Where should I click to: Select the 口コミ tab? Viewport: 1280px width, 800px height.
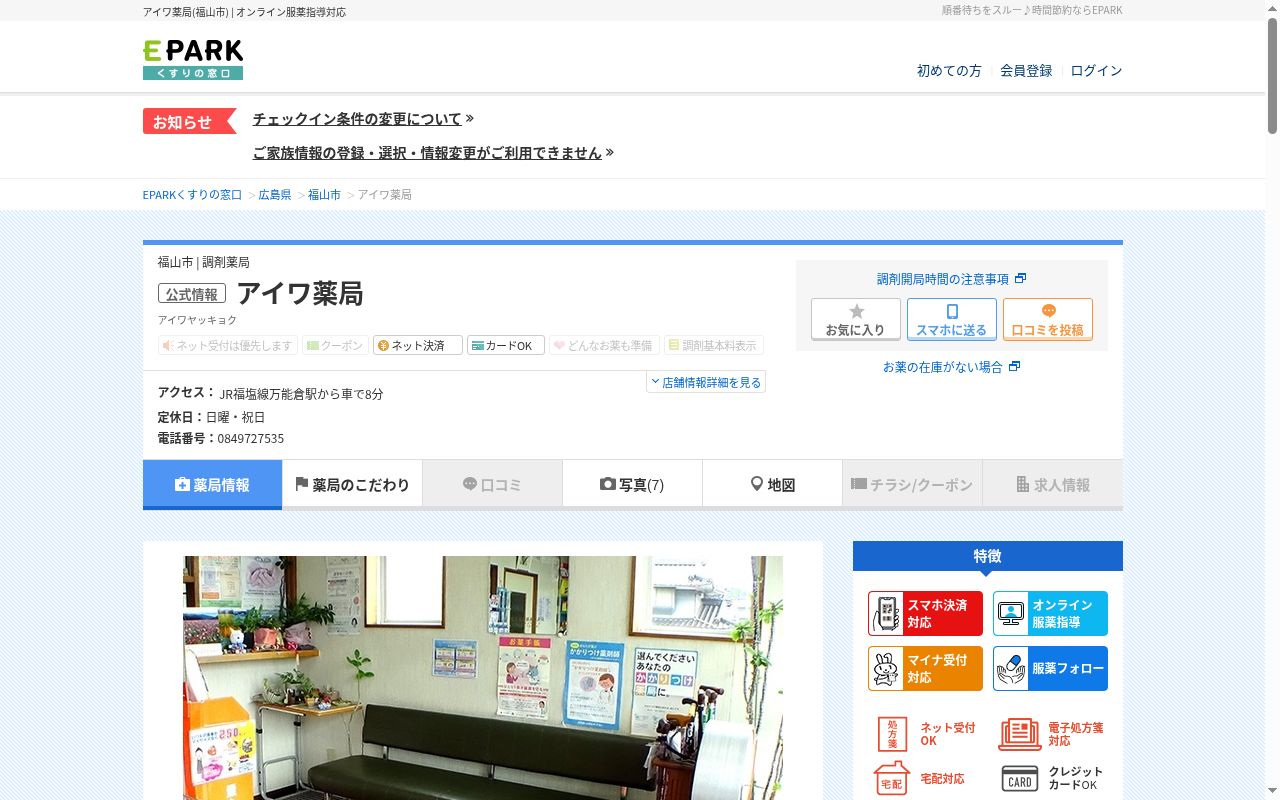point(492,484)
